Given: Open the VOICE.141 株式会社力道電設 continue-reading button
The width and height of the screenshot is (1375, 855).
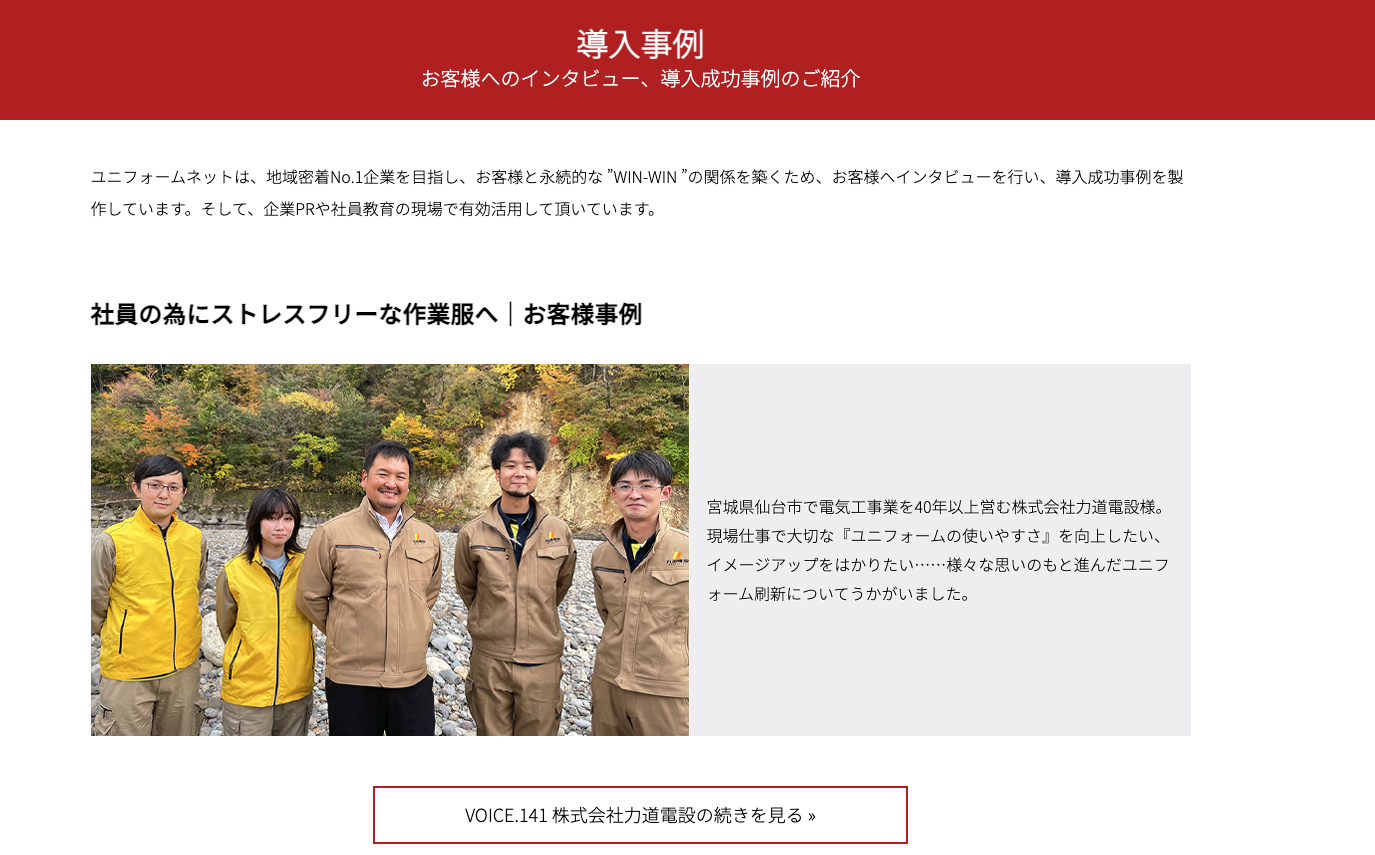Looking at the screenshot, I should coord(640,815).
